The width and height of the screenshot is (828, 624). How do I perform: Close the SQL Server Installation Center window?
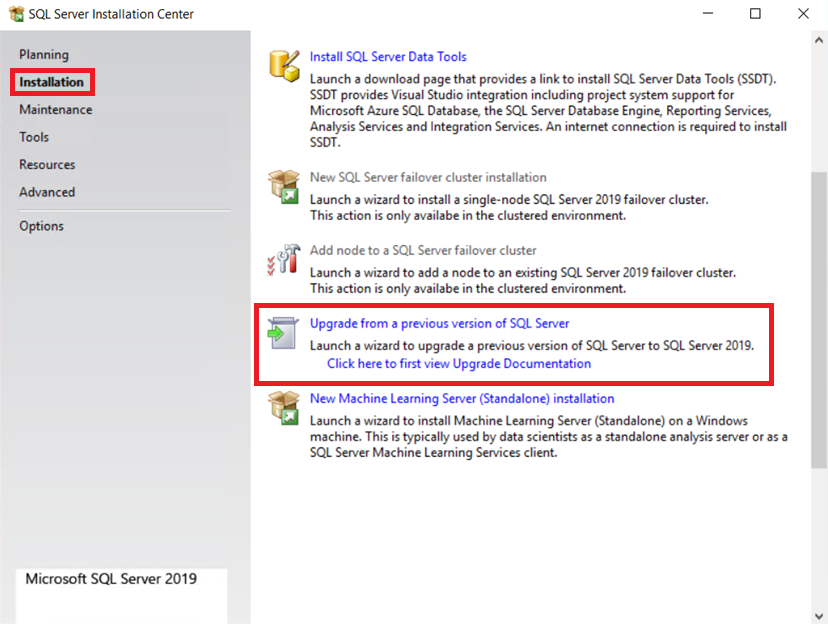coord(803,13)
